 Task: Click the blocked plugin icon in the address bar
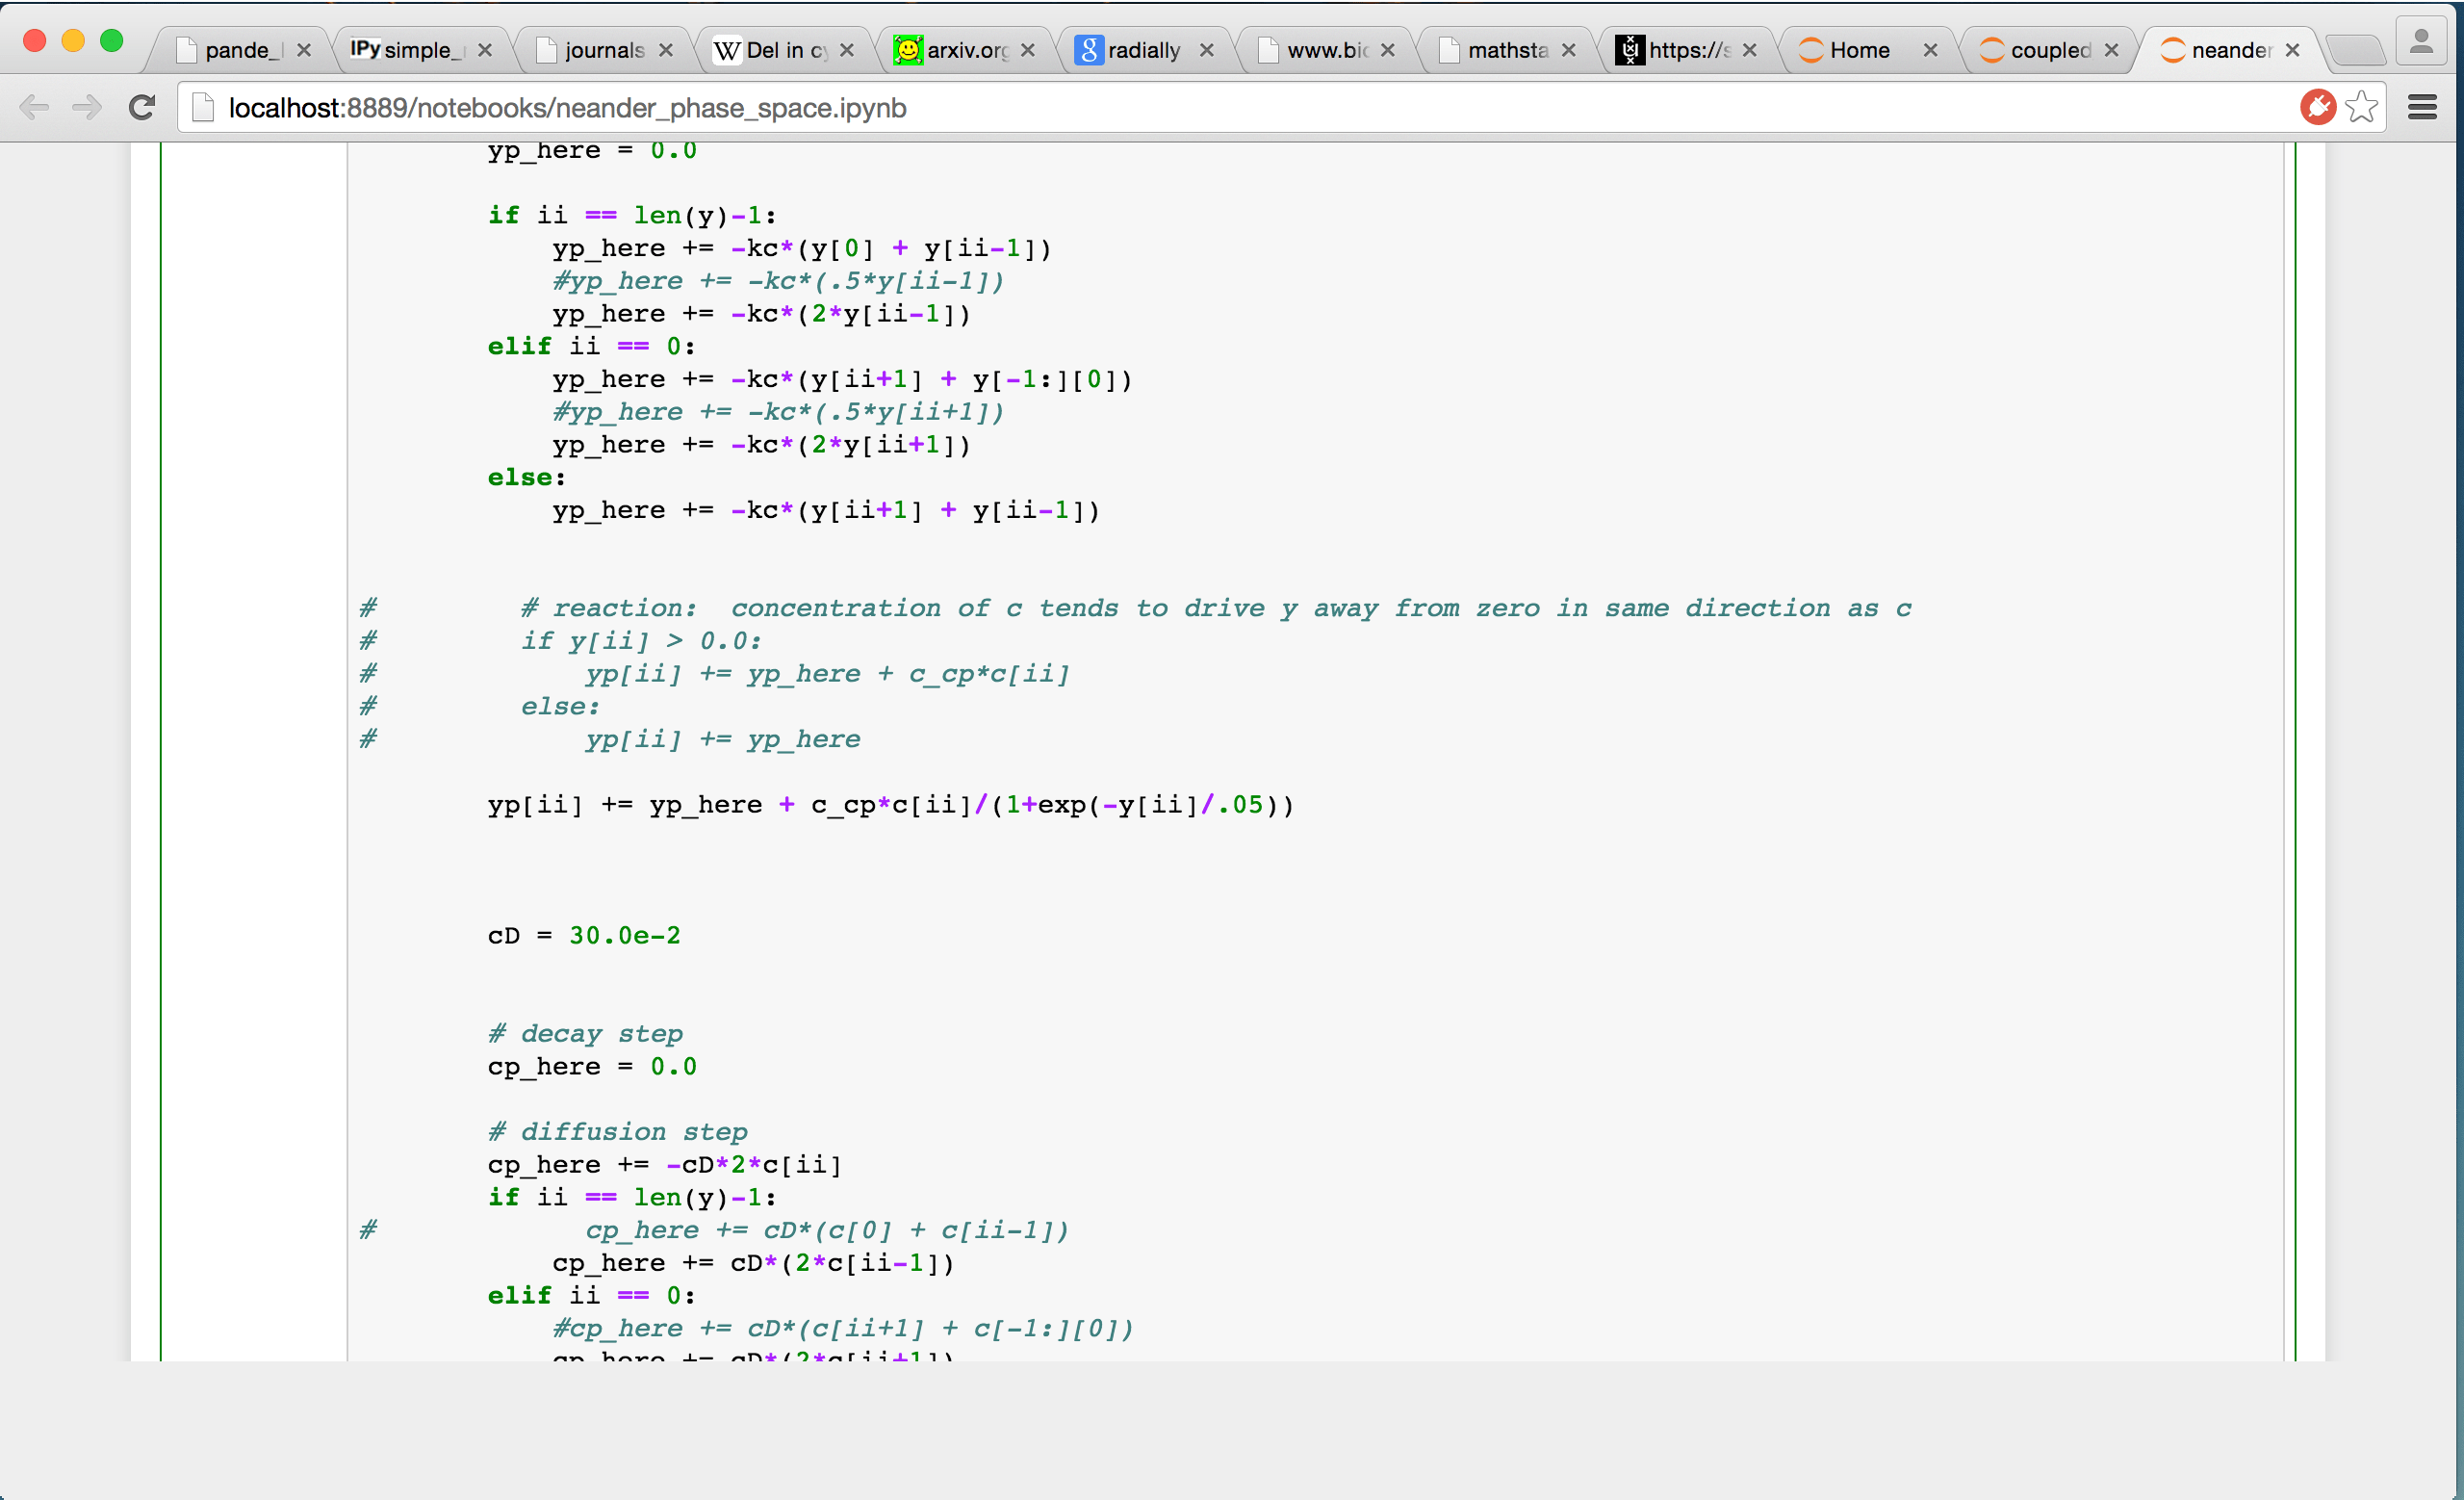pos(2318,107)
